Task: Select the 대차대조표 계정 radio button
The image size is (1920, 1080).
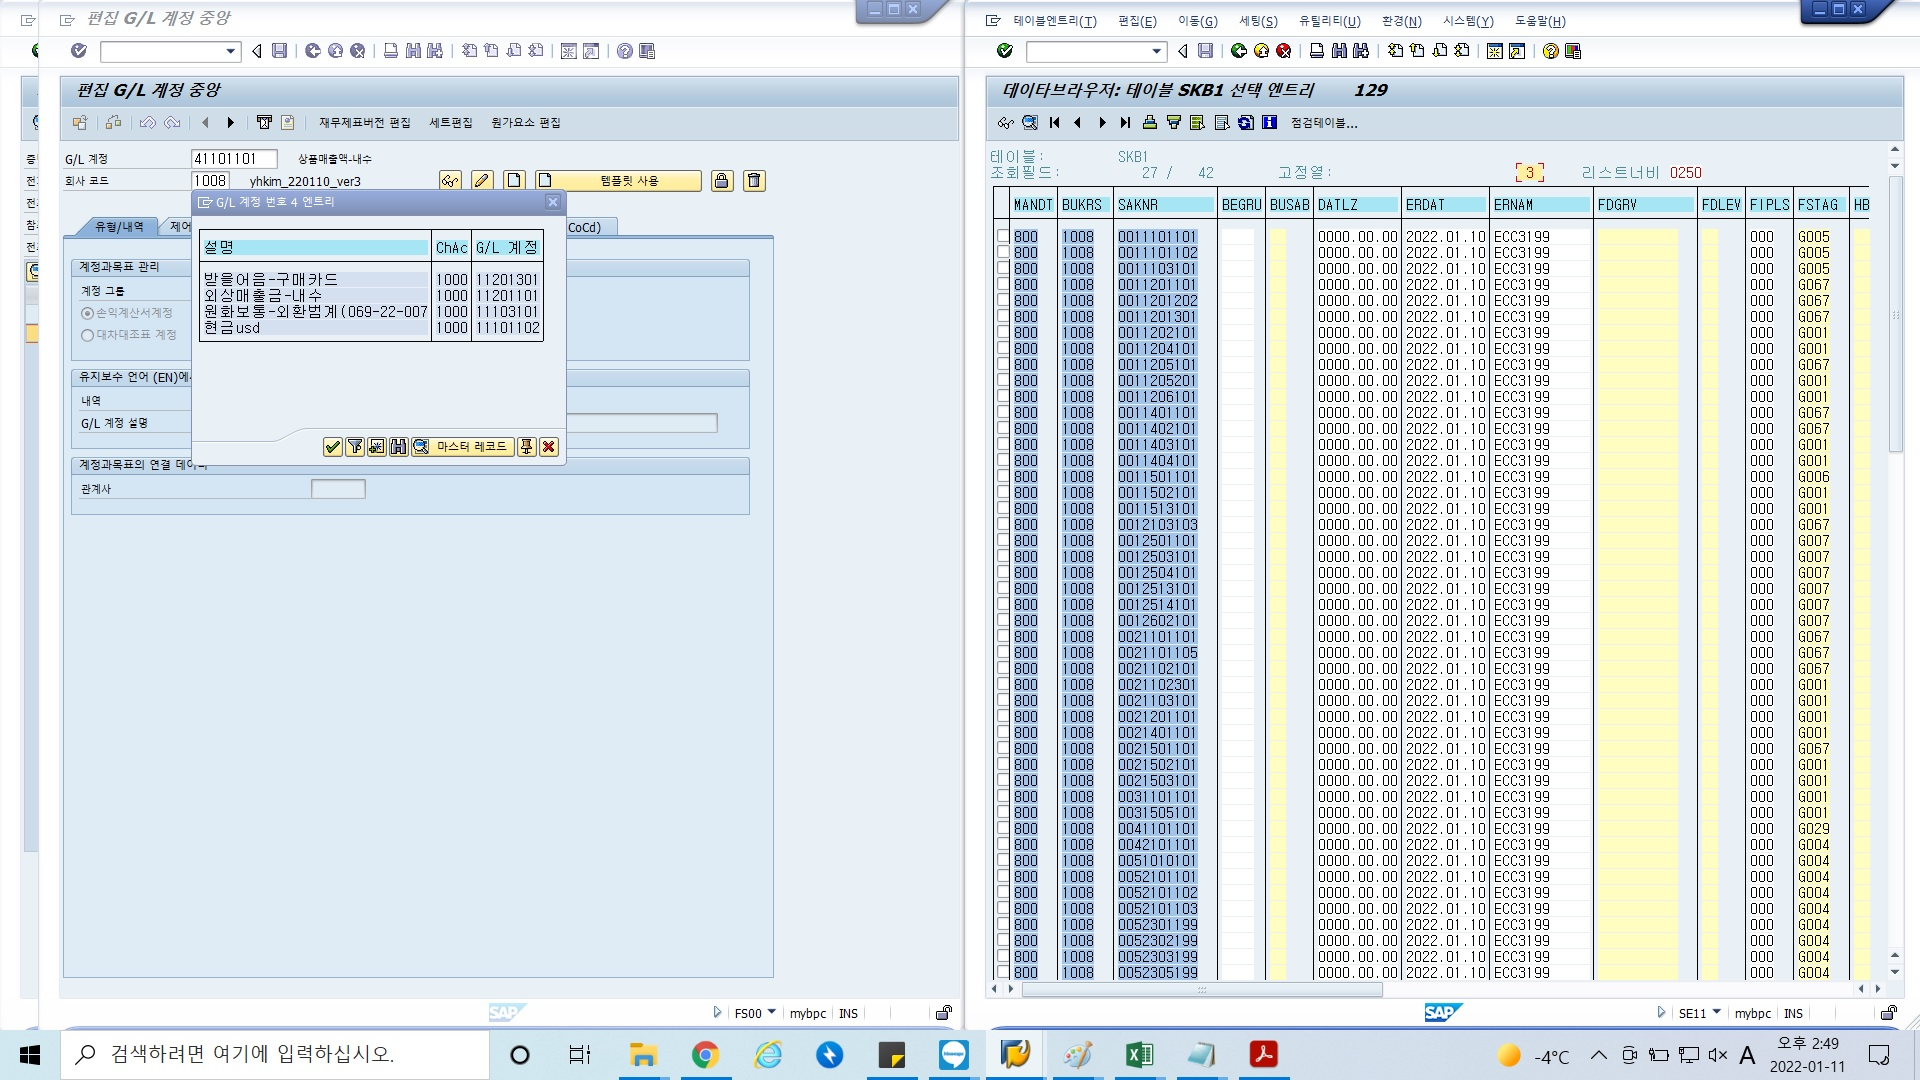Action: (x=87, y=335)
